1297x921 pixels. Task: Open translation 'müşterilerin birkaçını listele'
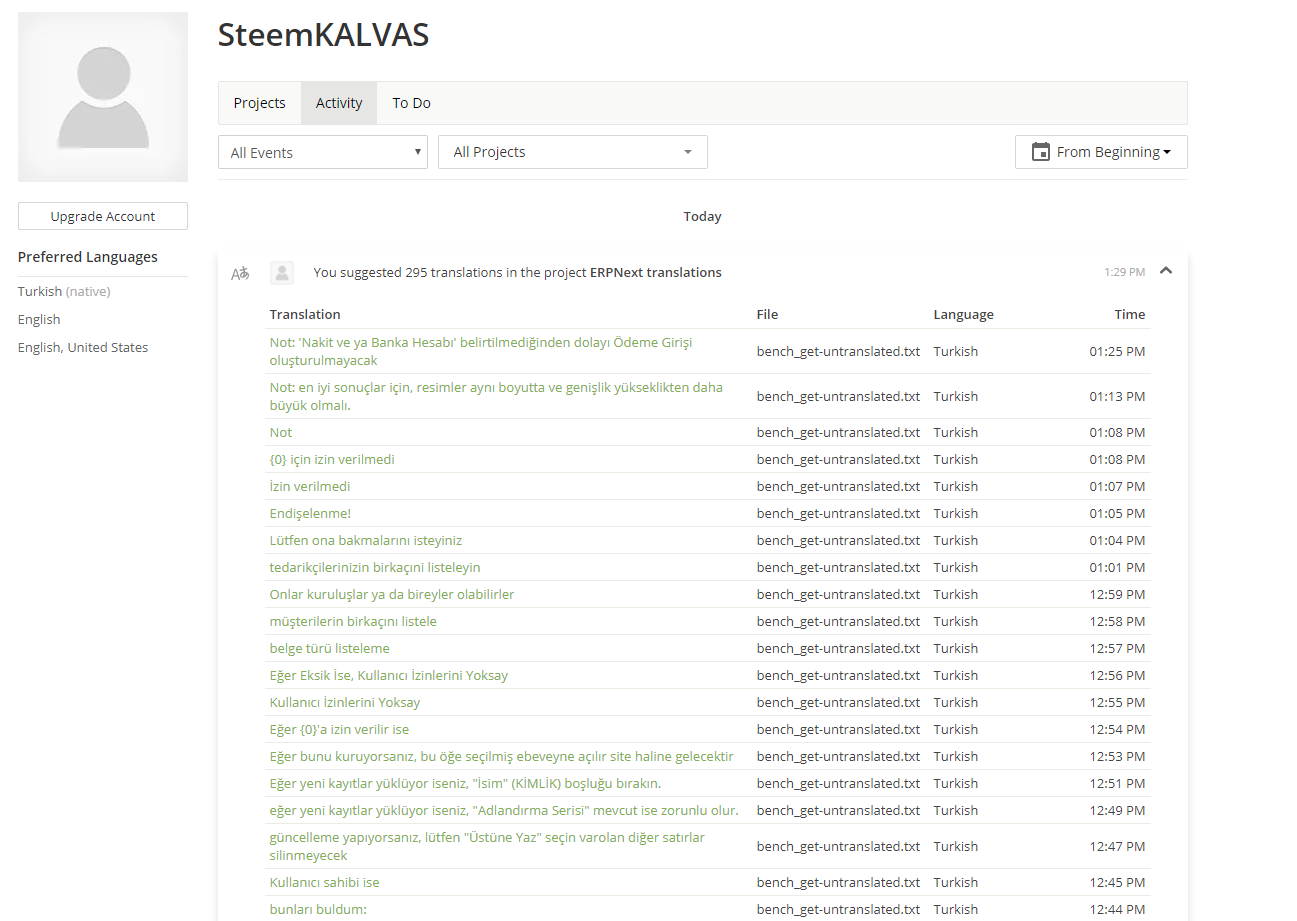click(x=353, y=621)
